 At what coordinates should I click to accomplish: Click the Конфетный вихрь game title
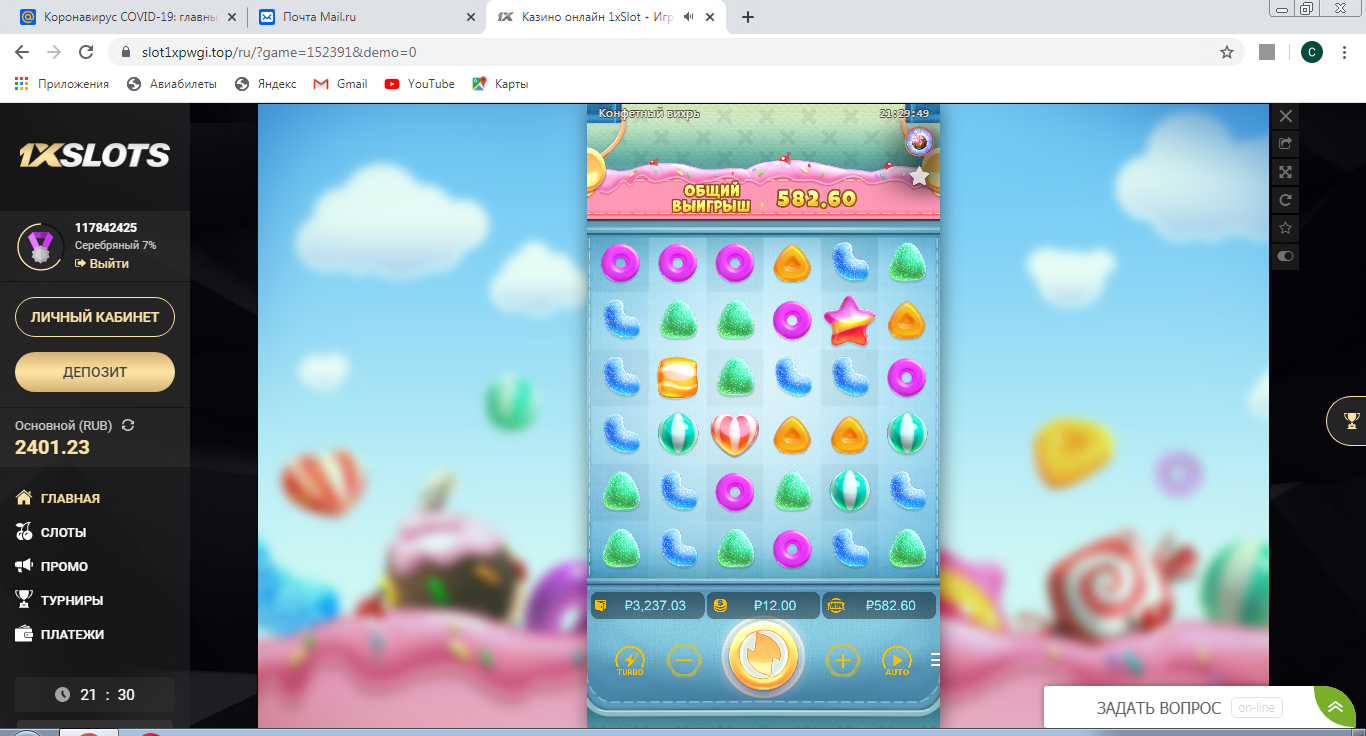[649, 113]
